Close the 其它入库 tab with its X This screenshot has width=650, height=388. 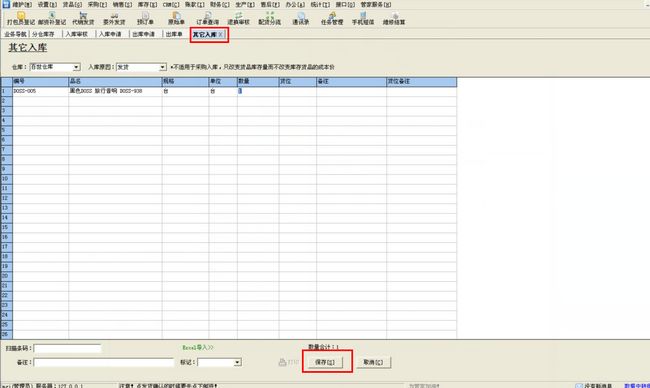[221, 34]
